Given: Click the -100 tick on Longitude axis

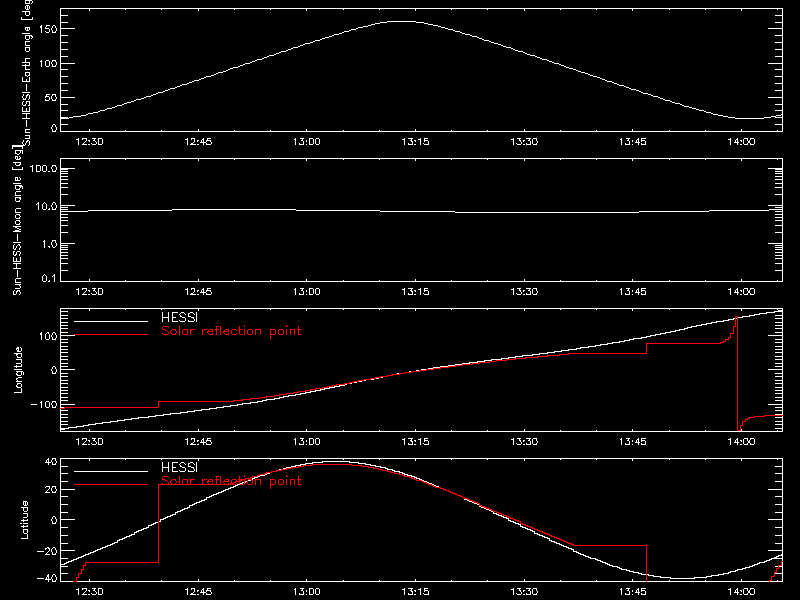Looking at the screenshot, I should coord(43,405).
